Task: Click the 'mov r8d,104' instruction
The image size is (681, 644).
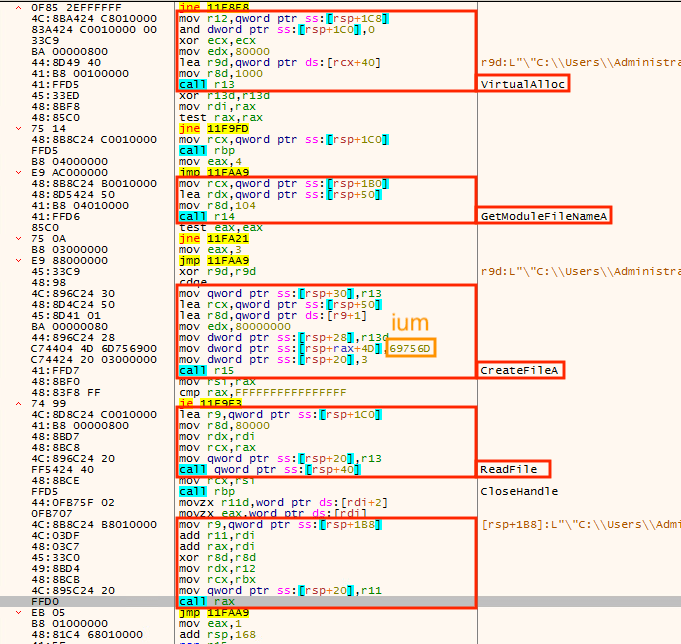Action: 217,205
